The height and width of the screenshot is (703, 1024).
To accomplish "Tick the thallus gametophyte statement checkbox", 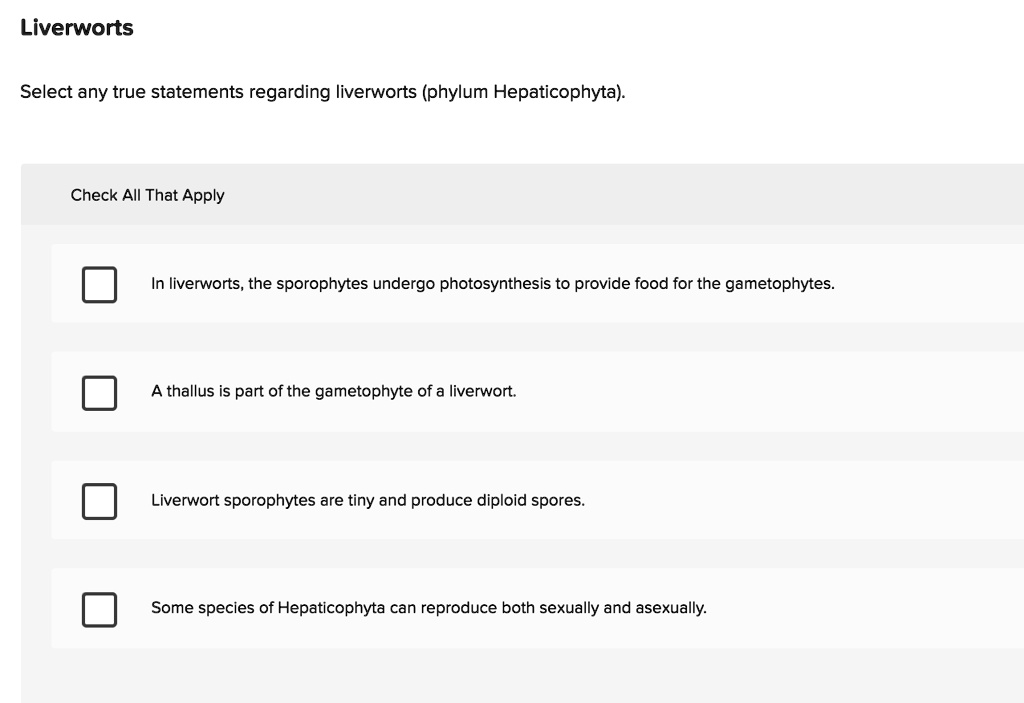I will (99, 392).
